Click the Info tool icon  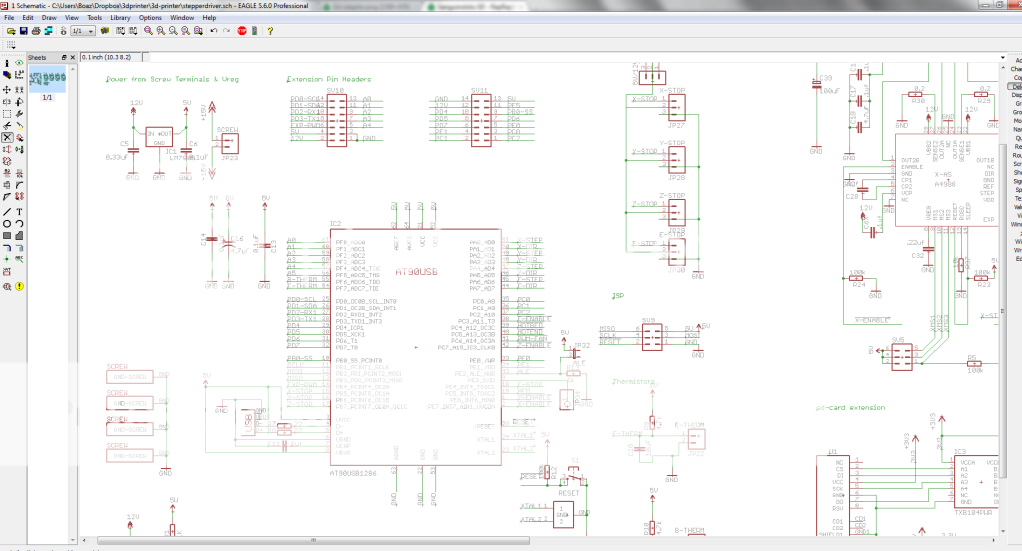[x=8, y=62]
